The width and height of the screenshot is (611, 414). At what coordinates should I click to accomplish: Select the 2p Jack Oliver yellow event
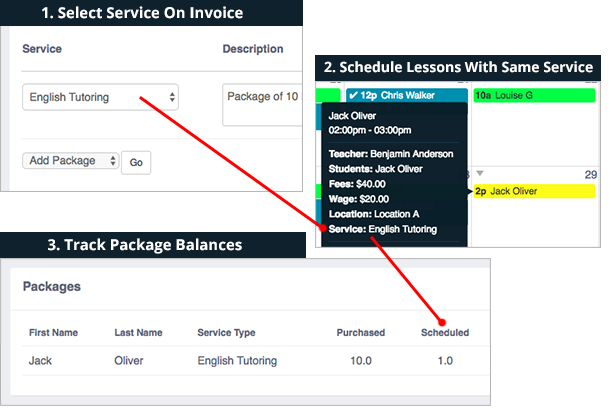(534, 191)
